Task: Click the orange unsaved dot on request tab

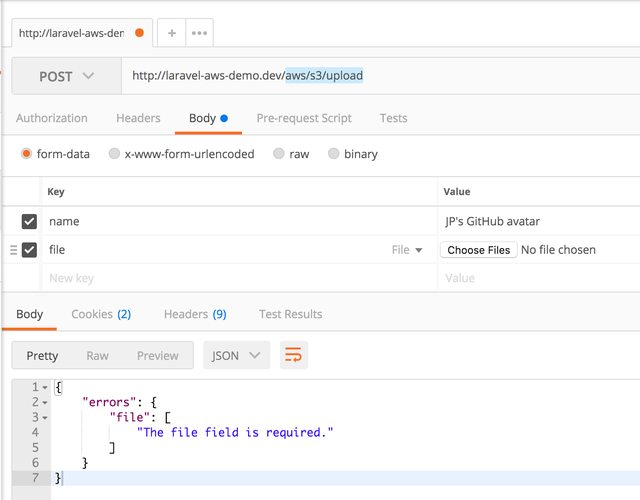Action: (139, 33)
